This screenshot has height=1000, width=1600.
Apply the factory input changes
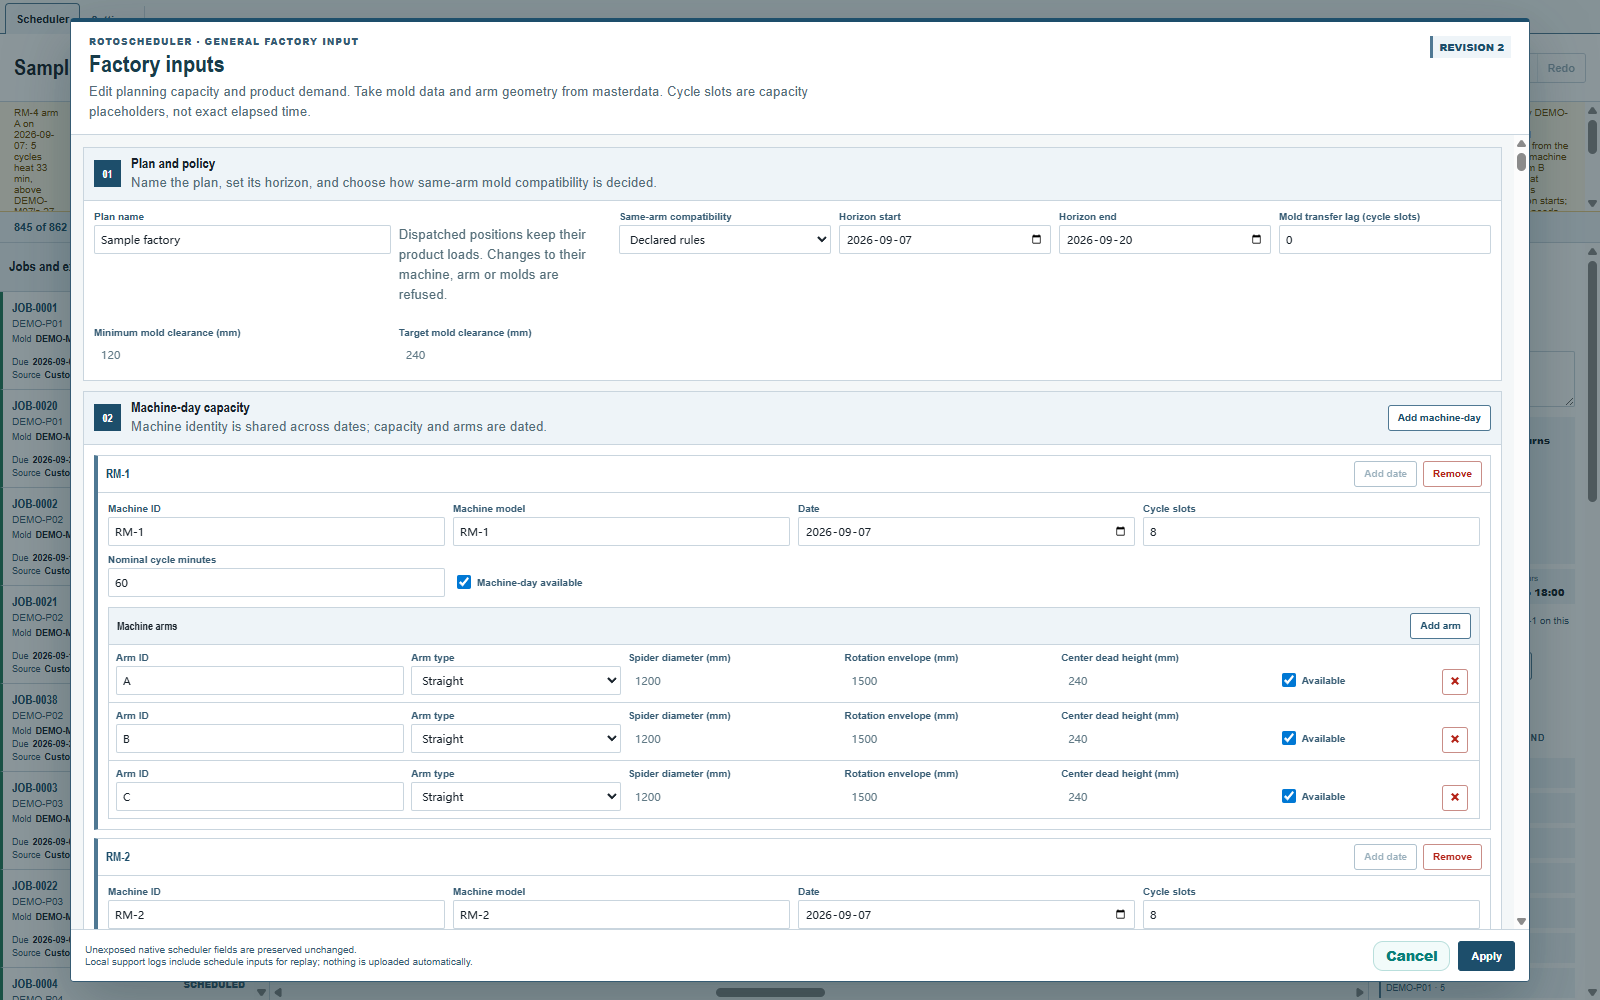tap(1486, 956)
